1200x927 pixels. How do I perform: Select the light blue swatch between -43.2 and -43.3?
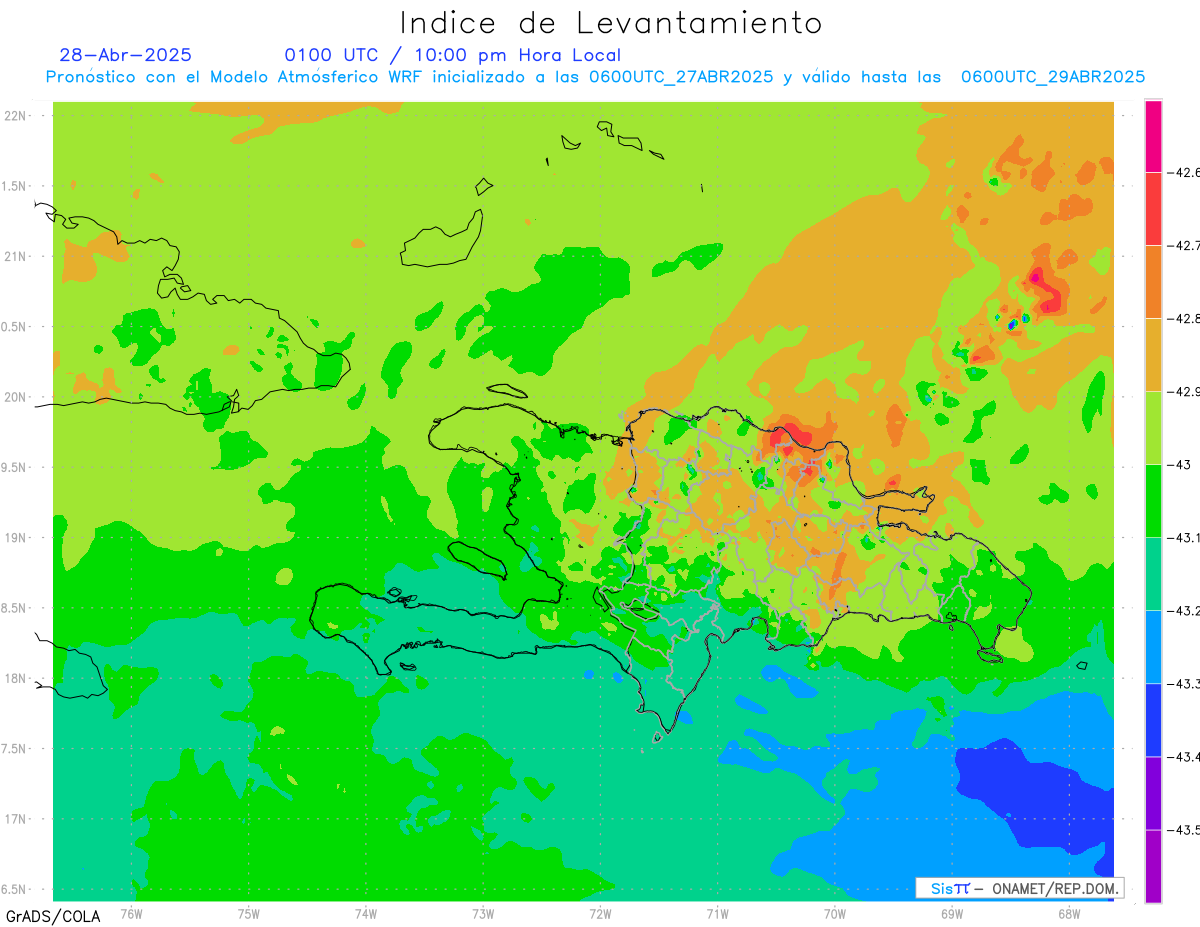pyautogui.click(x=1153, y=646)
